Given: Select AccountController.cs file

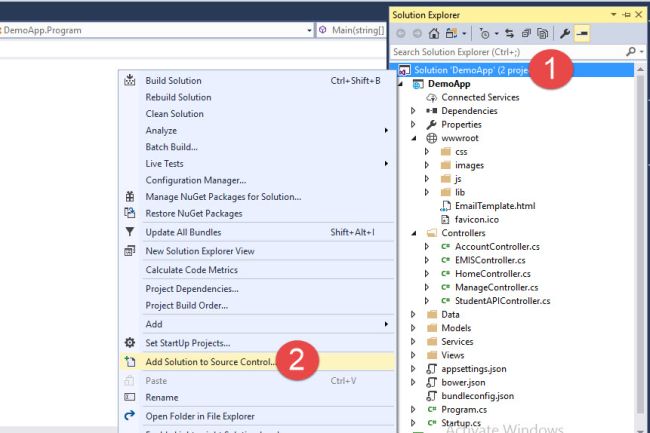Looking at the screenshot, I should click(x=497, y=247).
